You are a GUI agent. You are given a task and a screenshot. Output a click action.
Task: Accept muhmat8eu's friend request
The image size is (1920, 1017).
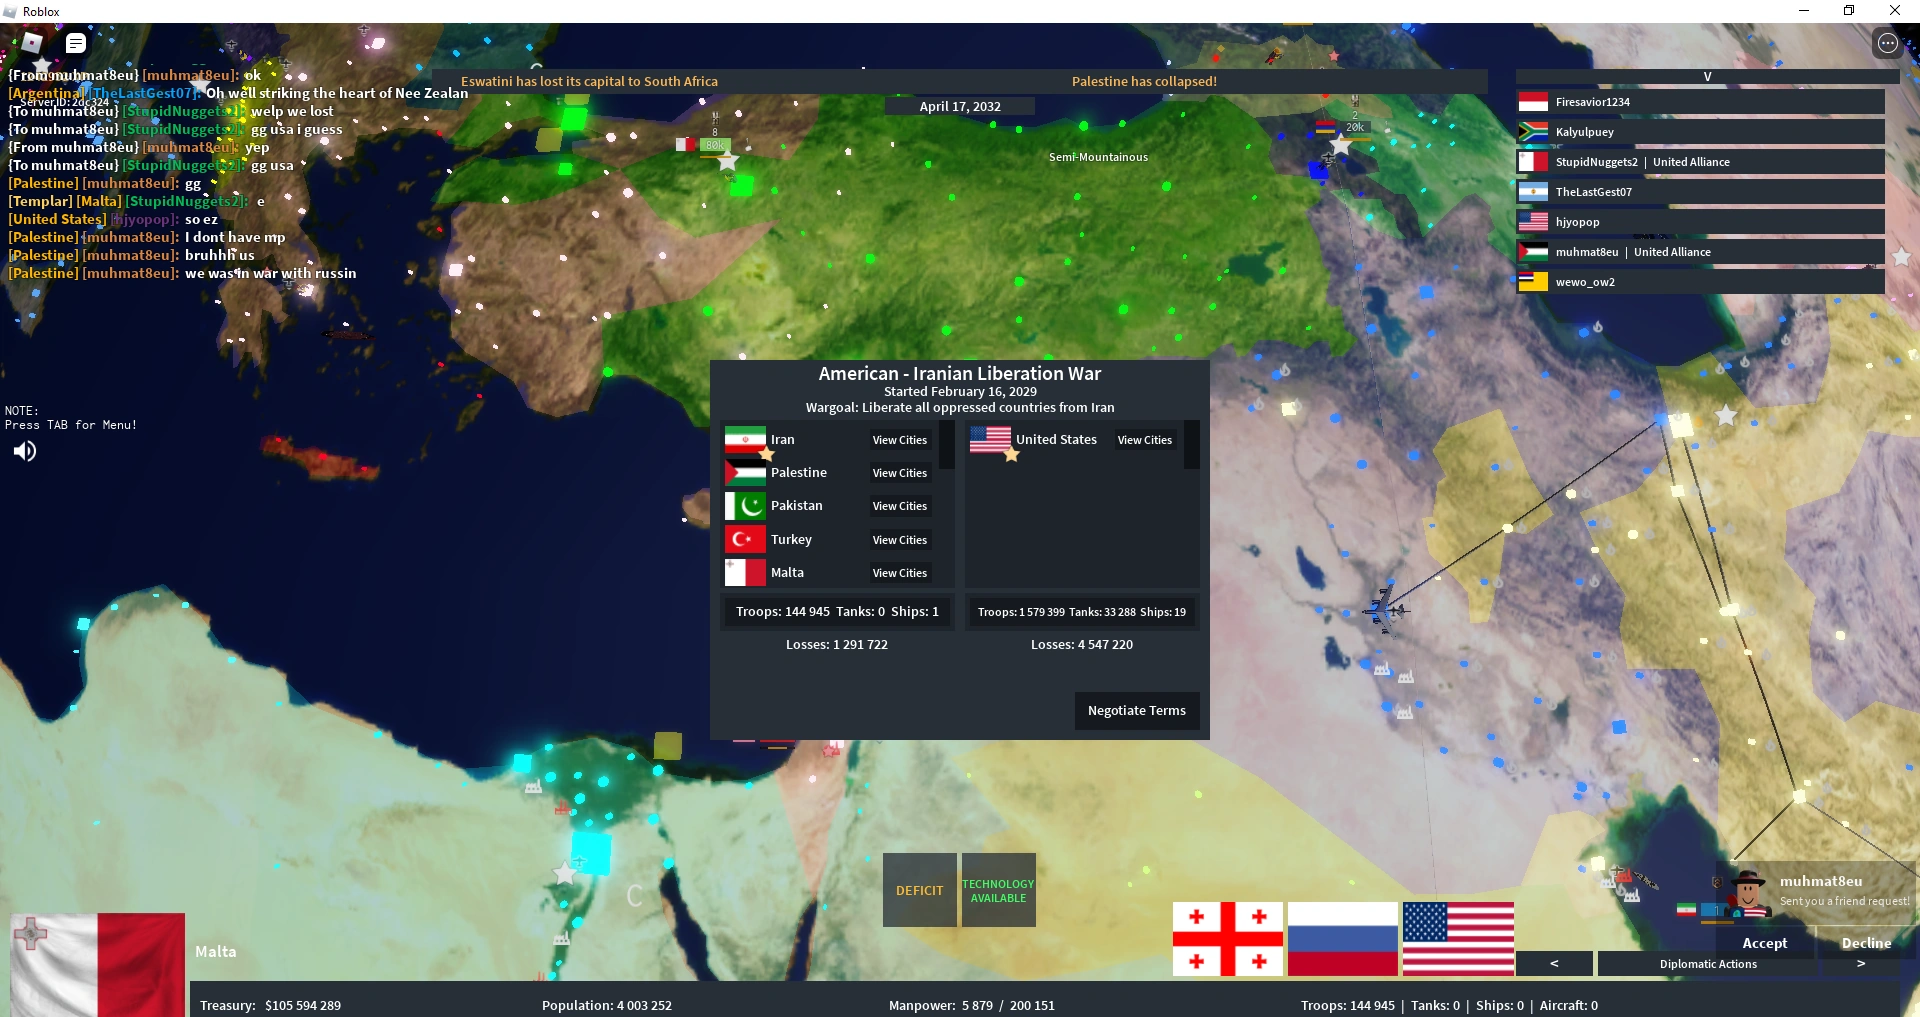[1765, 942]
